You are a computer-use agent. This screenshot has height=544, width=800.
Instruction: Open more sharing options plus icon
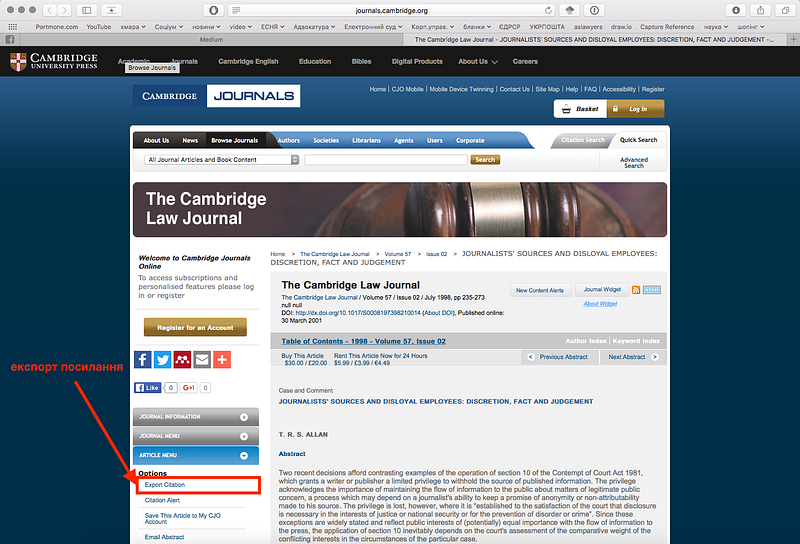222,360
